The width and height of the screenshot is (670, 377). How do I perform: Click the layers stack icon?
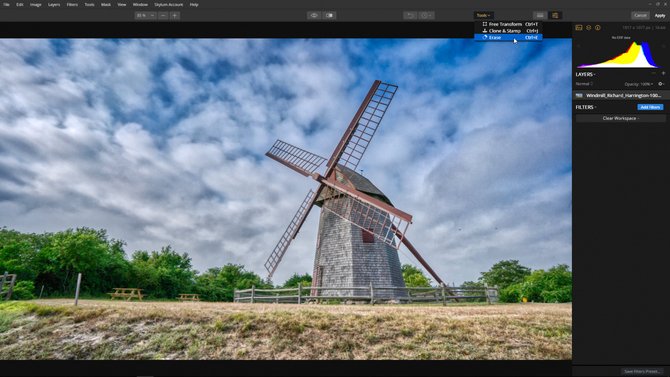click(x=588, y=28)
